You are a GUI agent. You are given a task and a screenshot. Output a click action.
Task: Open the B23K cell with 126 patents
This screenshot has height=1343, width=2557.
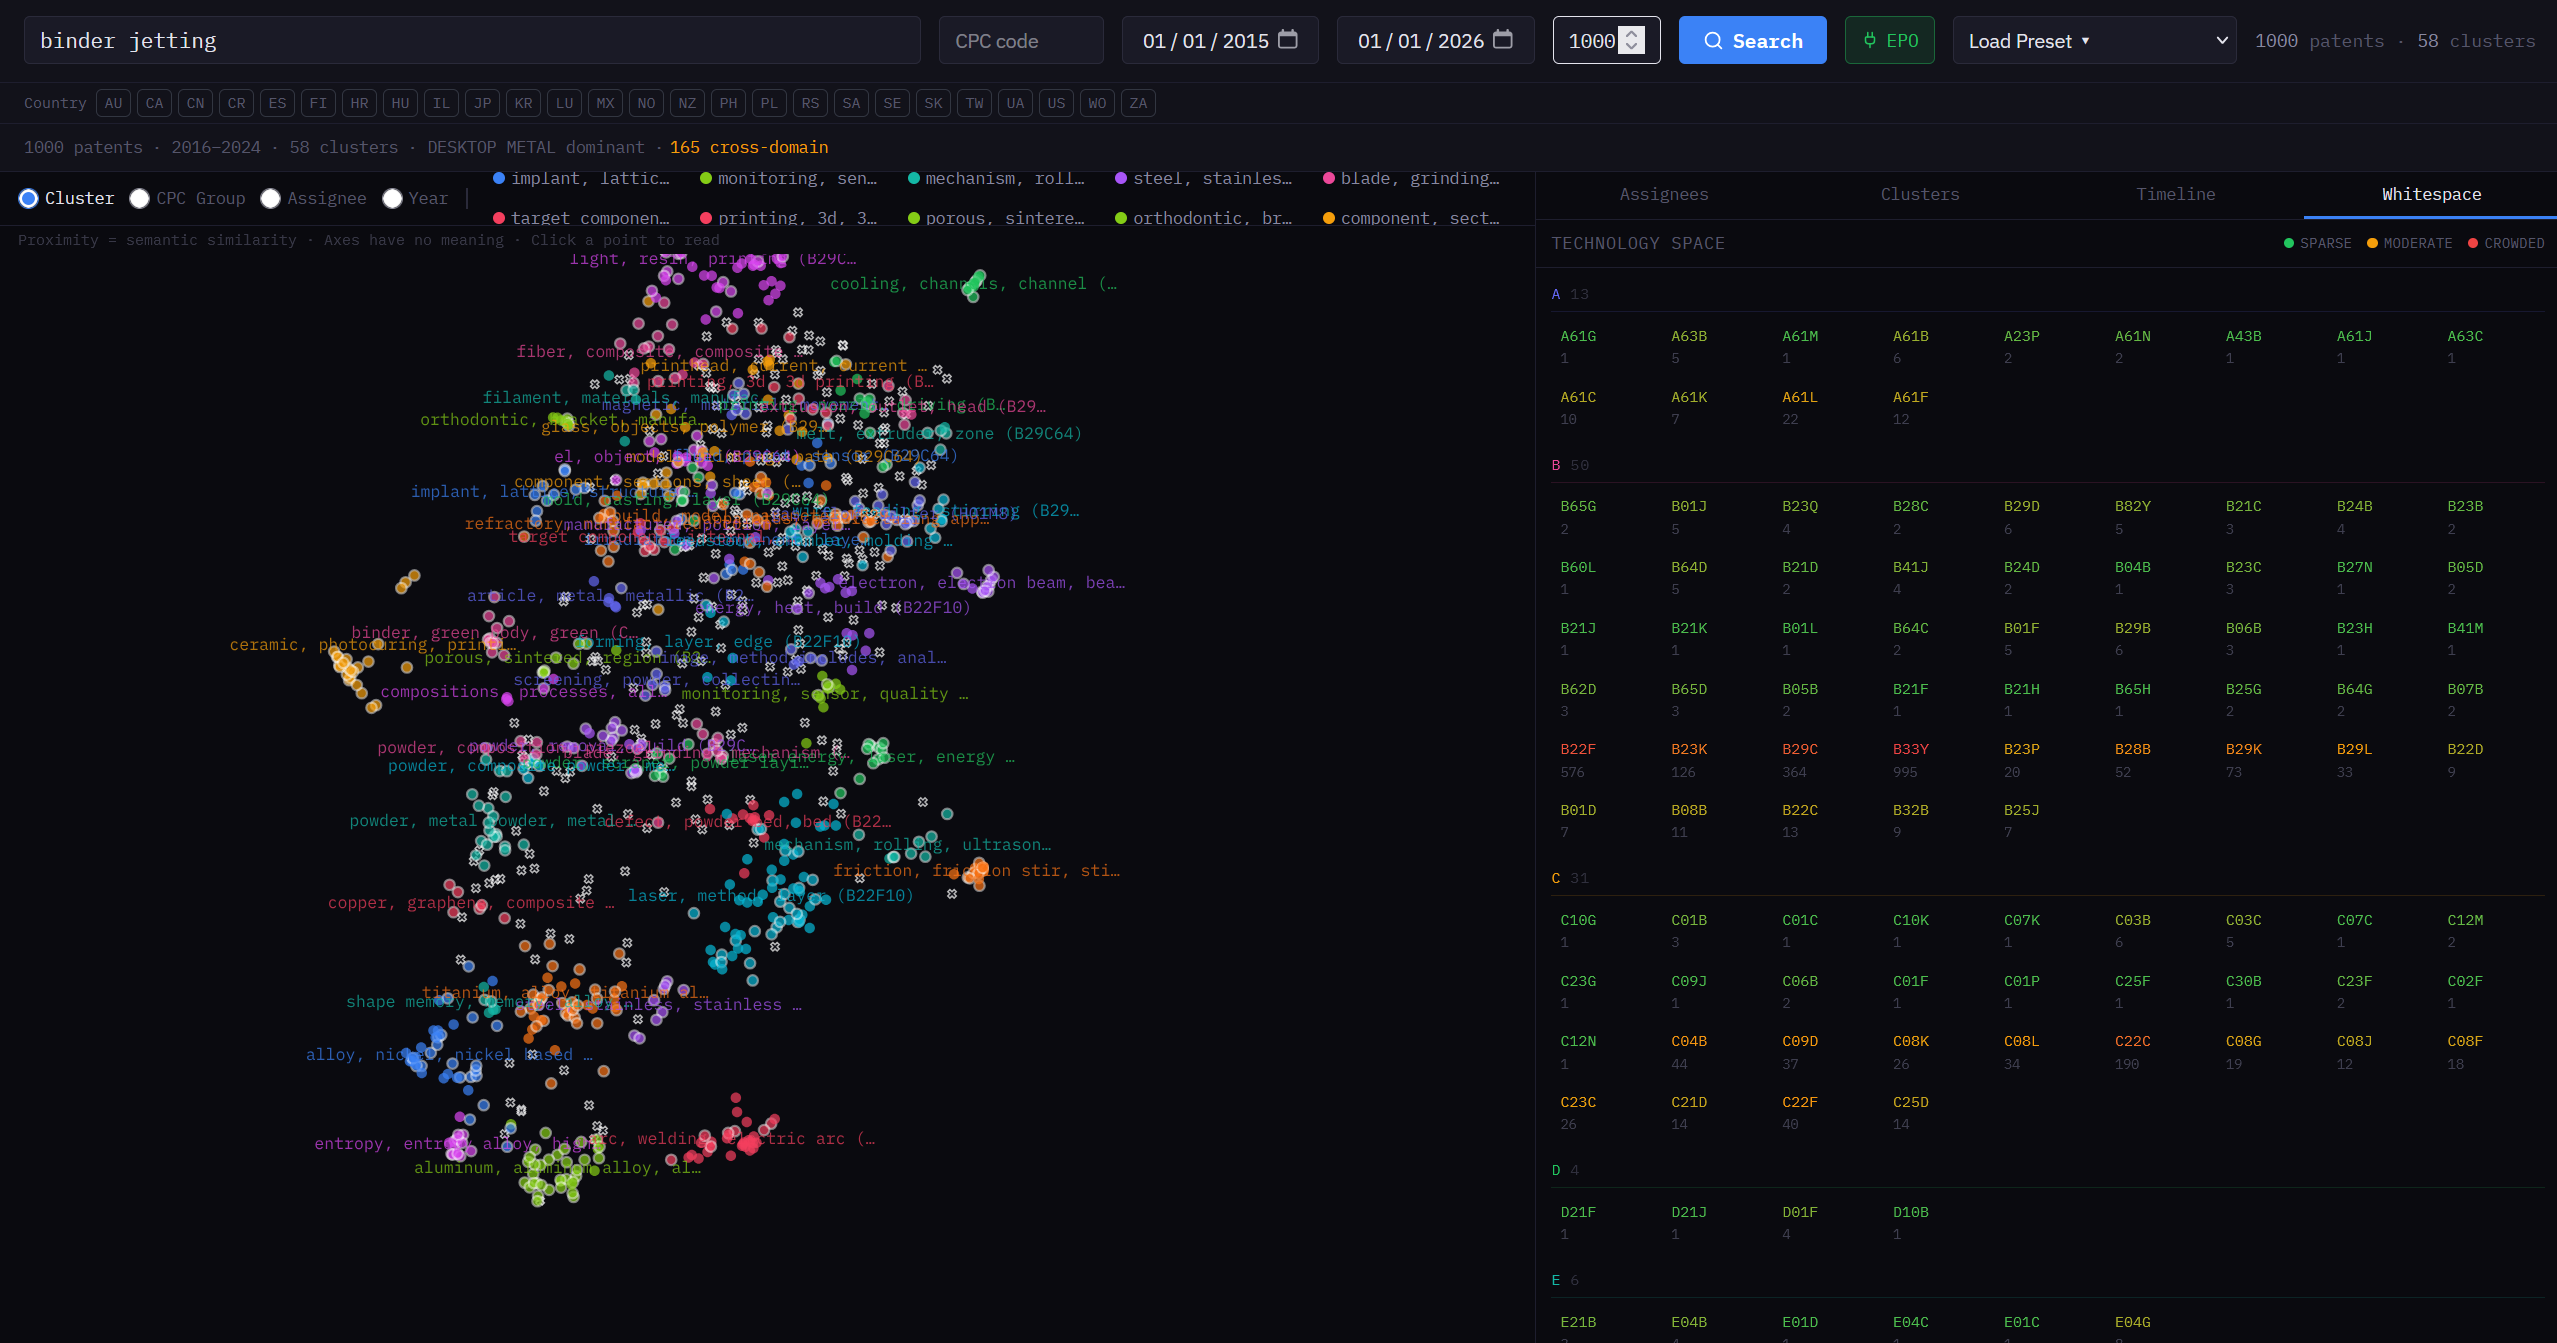[x=1716, y=760]
